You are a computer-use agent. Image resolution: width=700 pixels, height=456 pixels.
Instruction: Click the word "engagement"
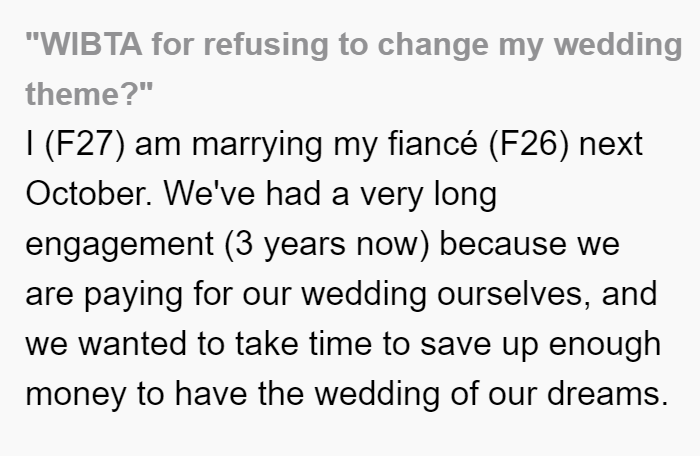pos(120,245)
